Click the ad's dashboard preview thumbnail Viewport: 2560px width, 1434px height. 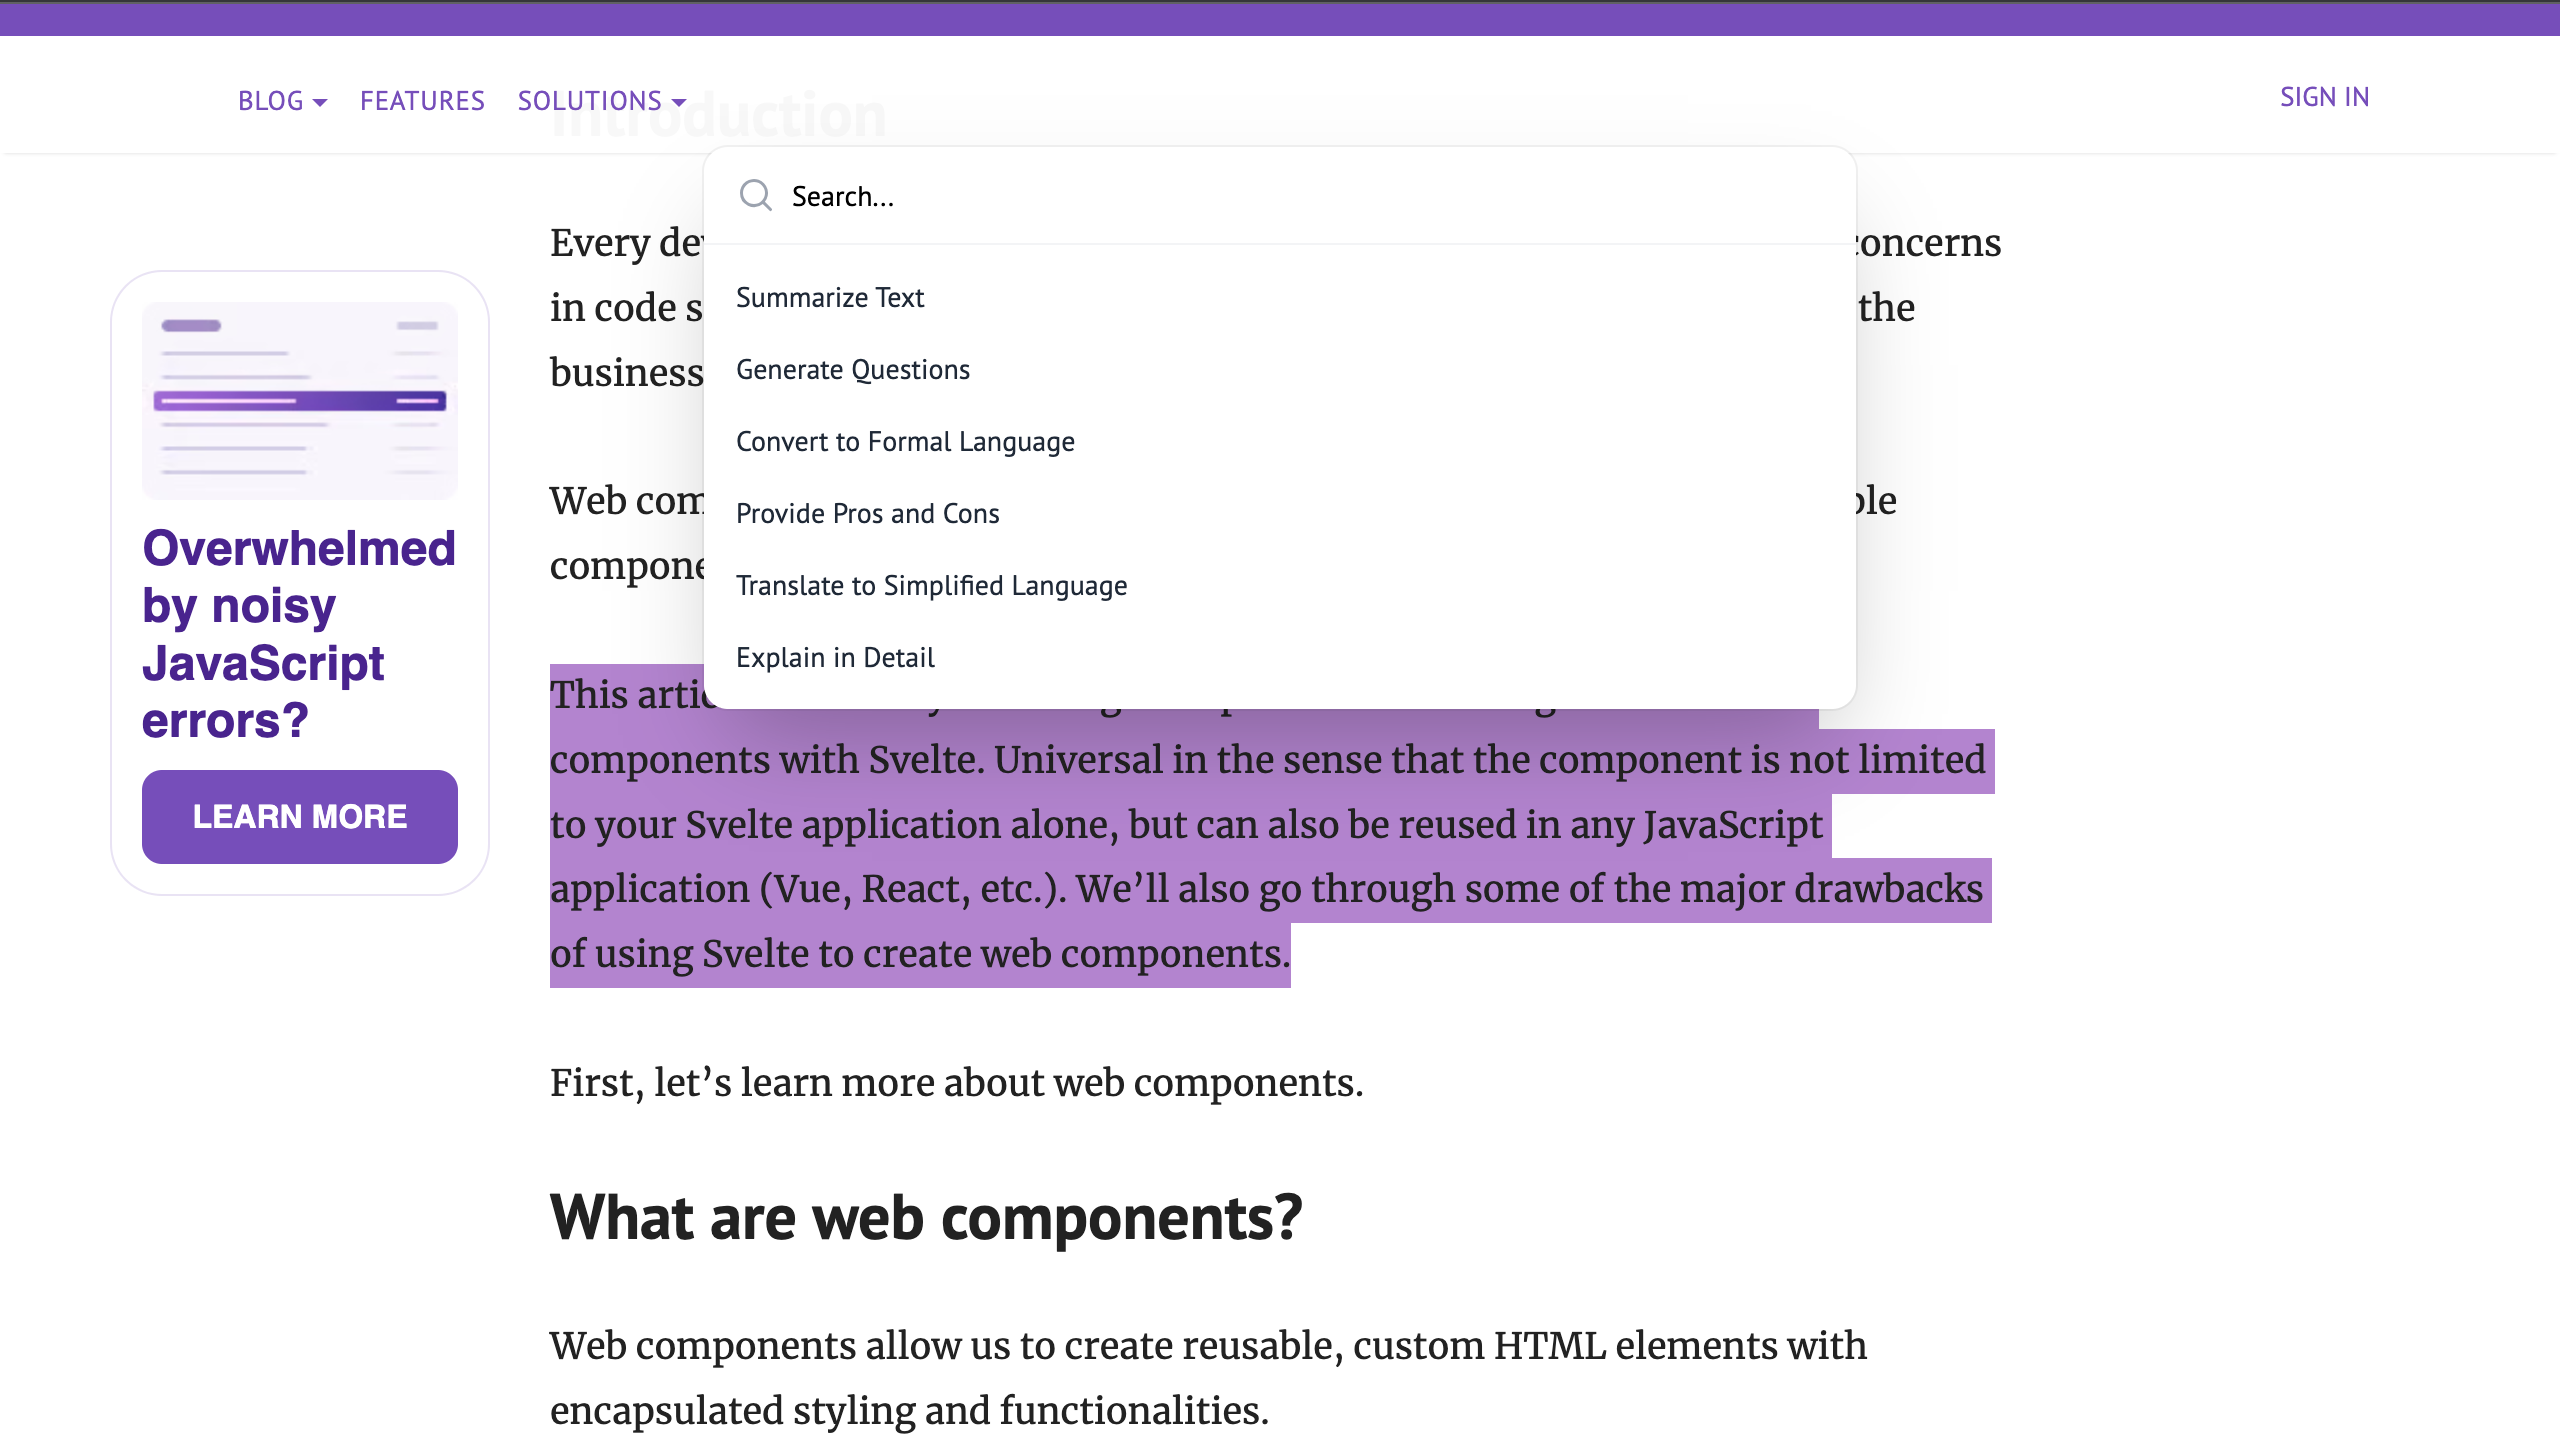[299, 400]
